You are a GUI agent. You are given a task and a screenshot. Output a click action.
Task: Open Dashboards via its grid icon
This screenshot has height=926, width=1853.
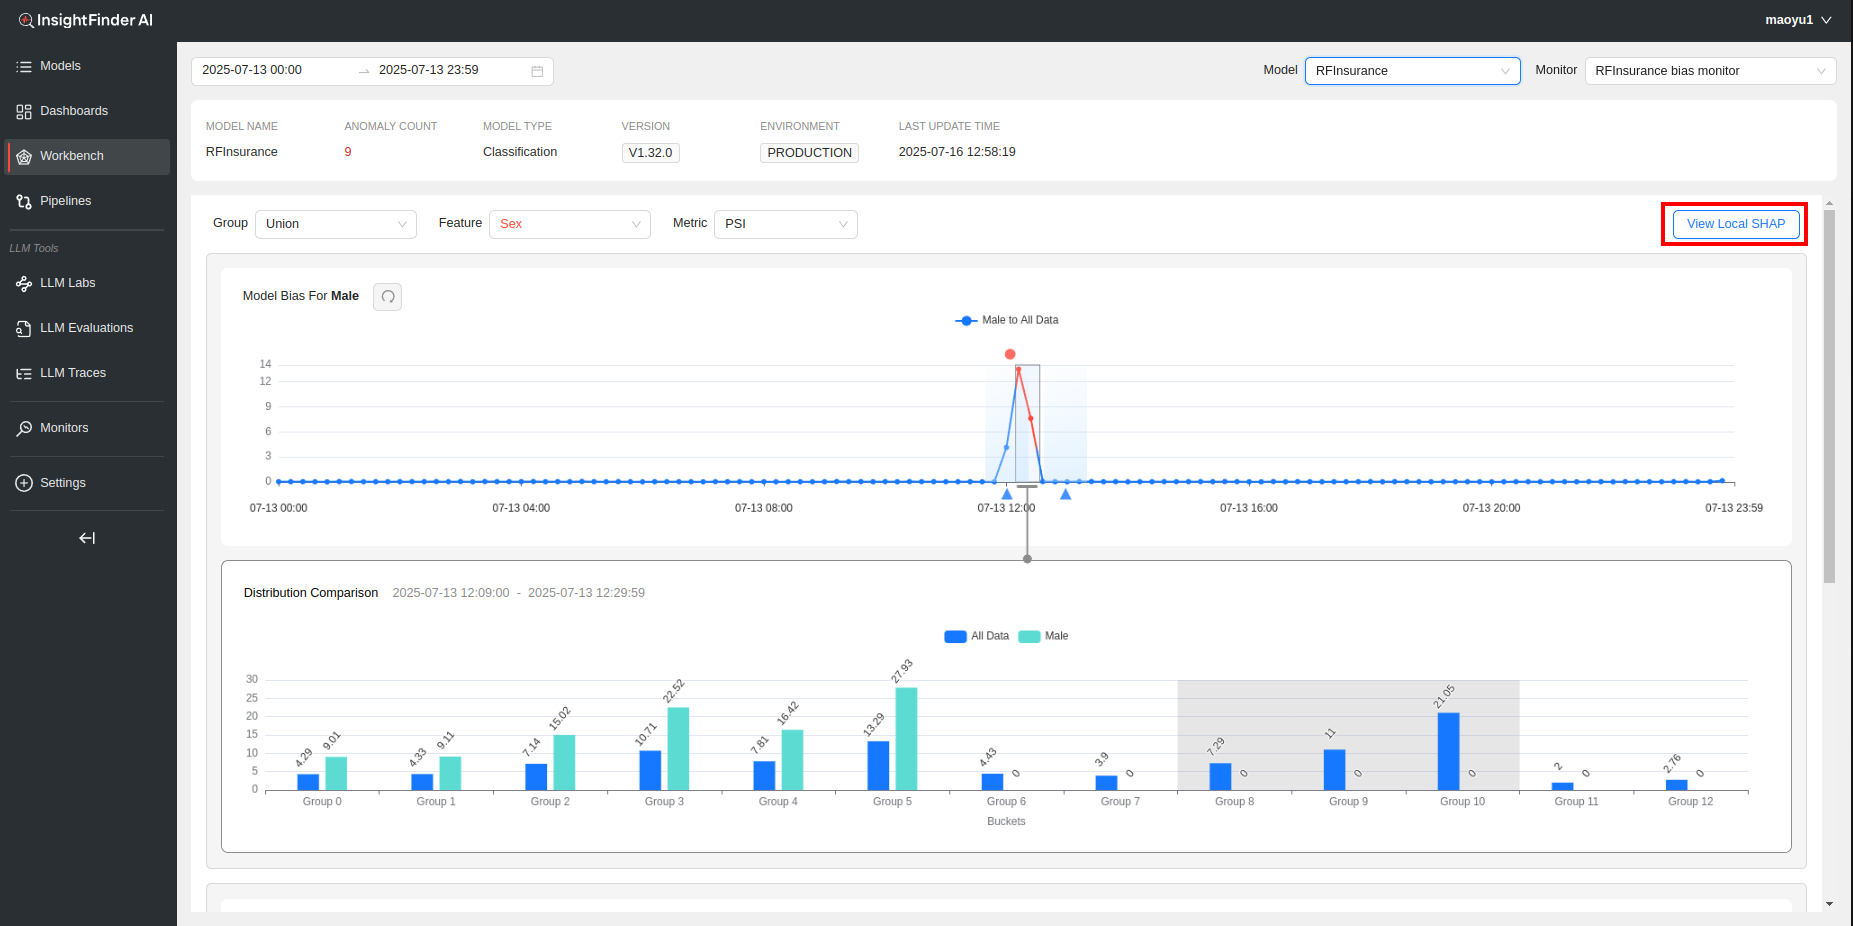[24, 111]
